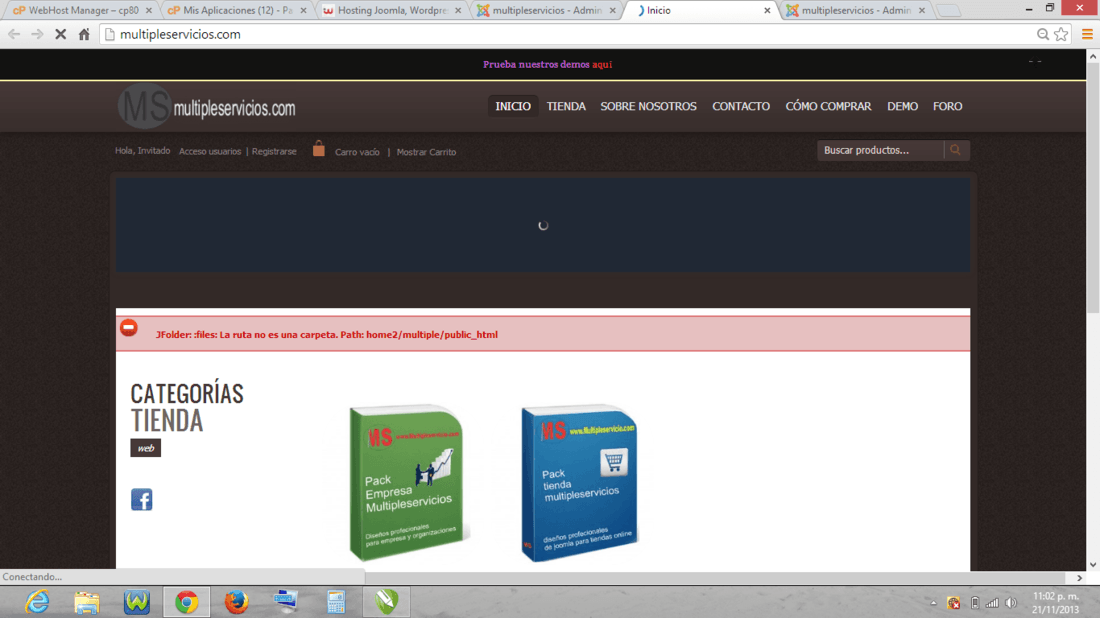Stop loading the page with X button

coord(61,34)
